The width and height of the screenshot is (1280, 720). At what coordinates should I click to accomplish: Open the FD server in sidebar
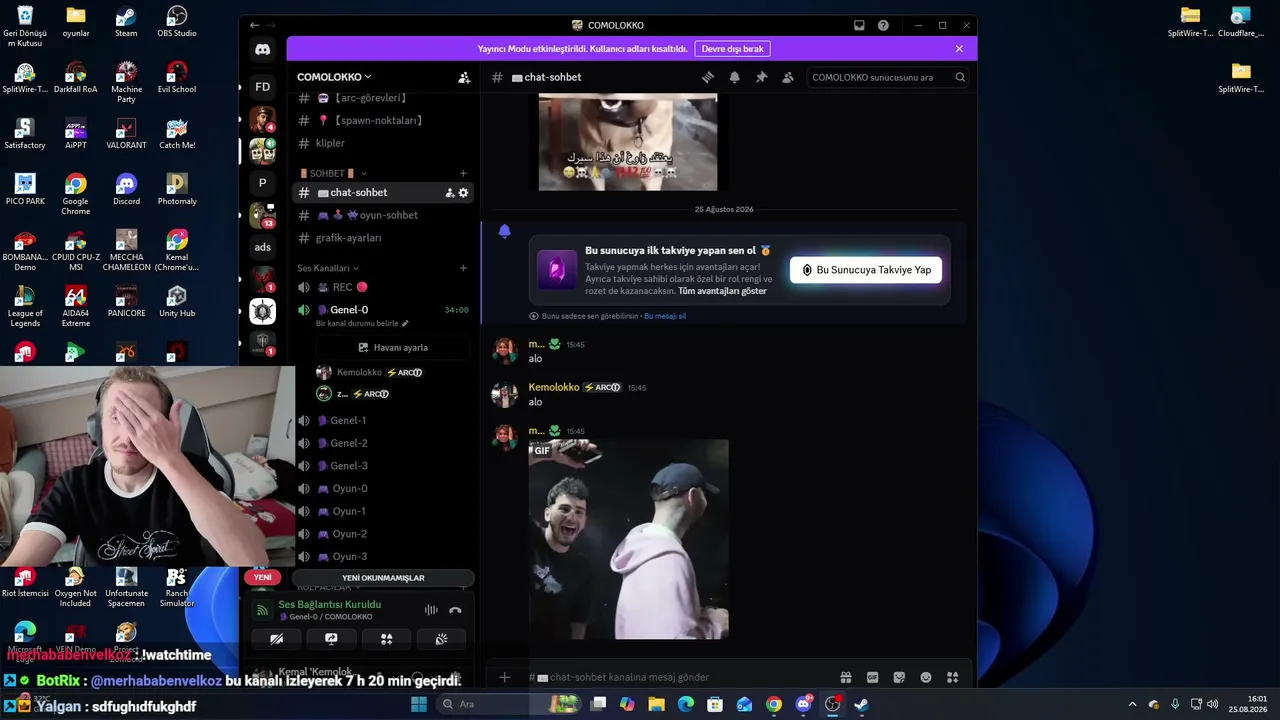(x=262, y=87)
